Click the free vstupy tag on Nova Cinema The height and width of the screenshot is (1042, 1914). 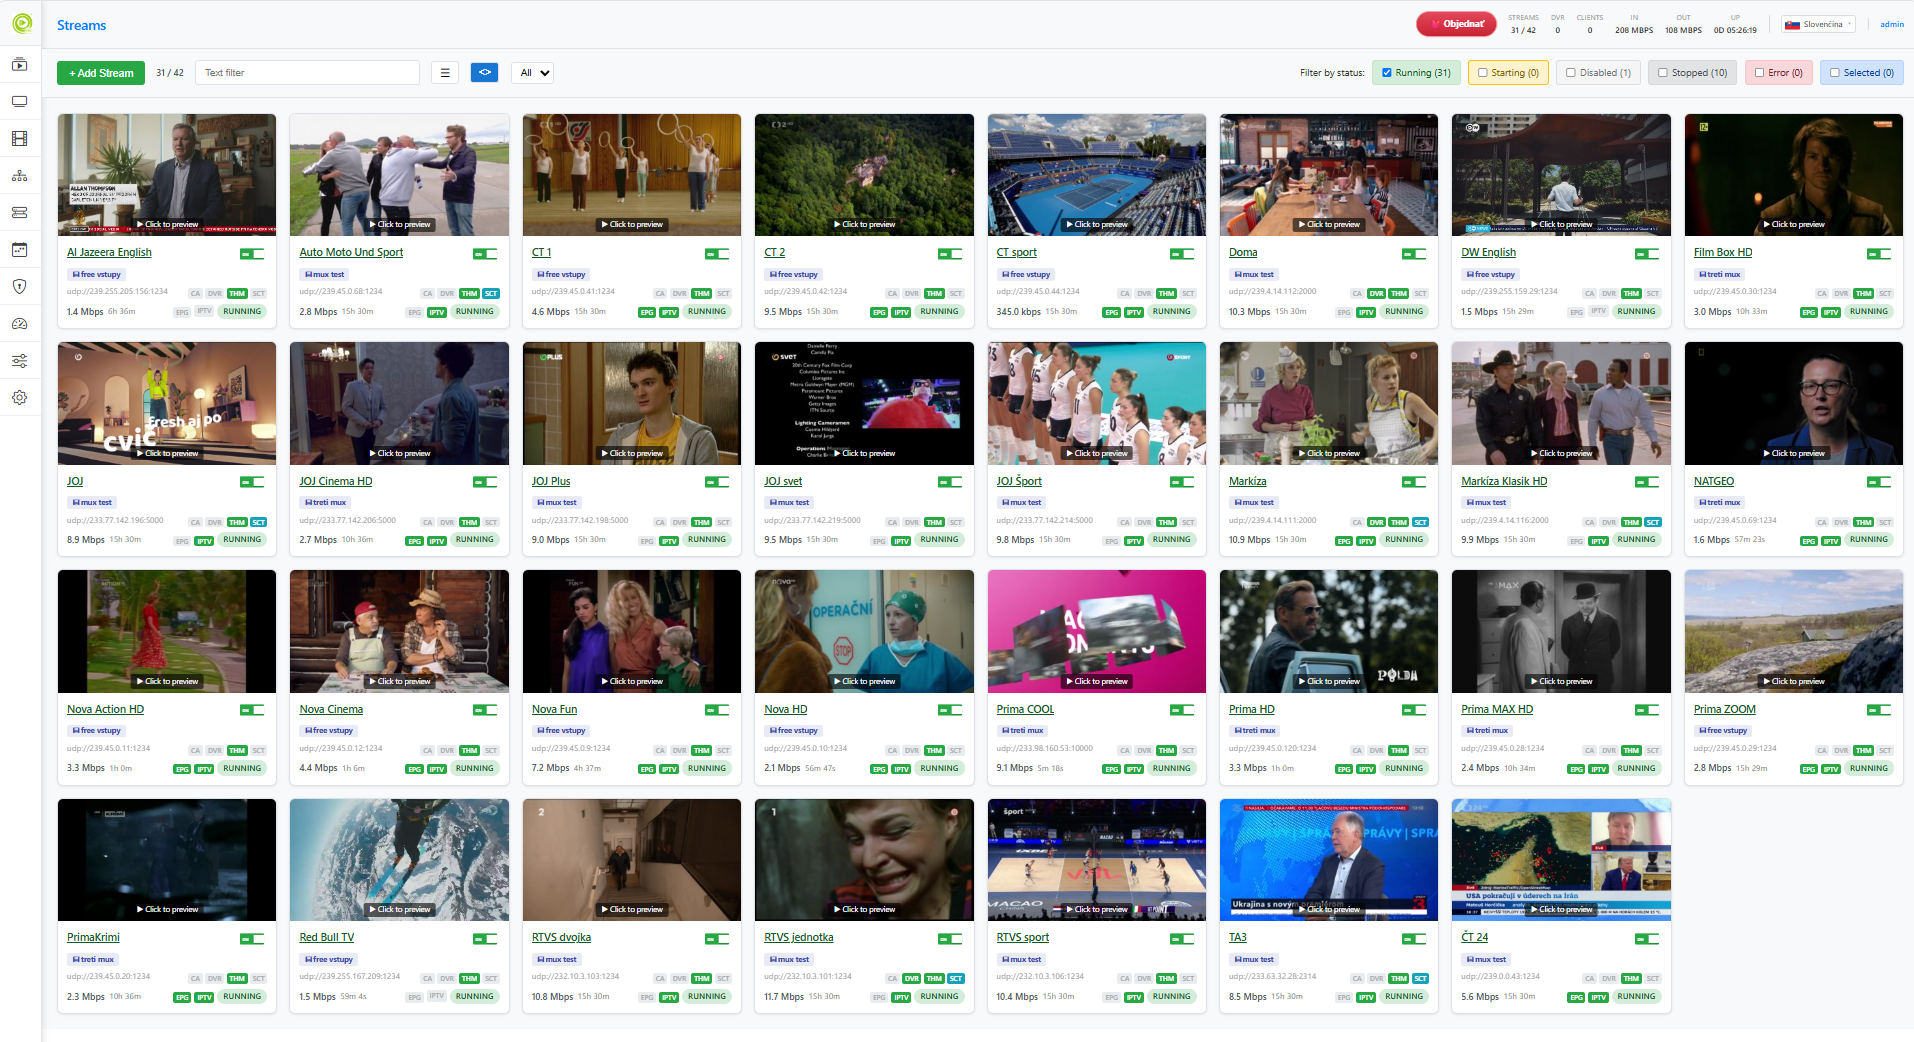click(329, 731)
